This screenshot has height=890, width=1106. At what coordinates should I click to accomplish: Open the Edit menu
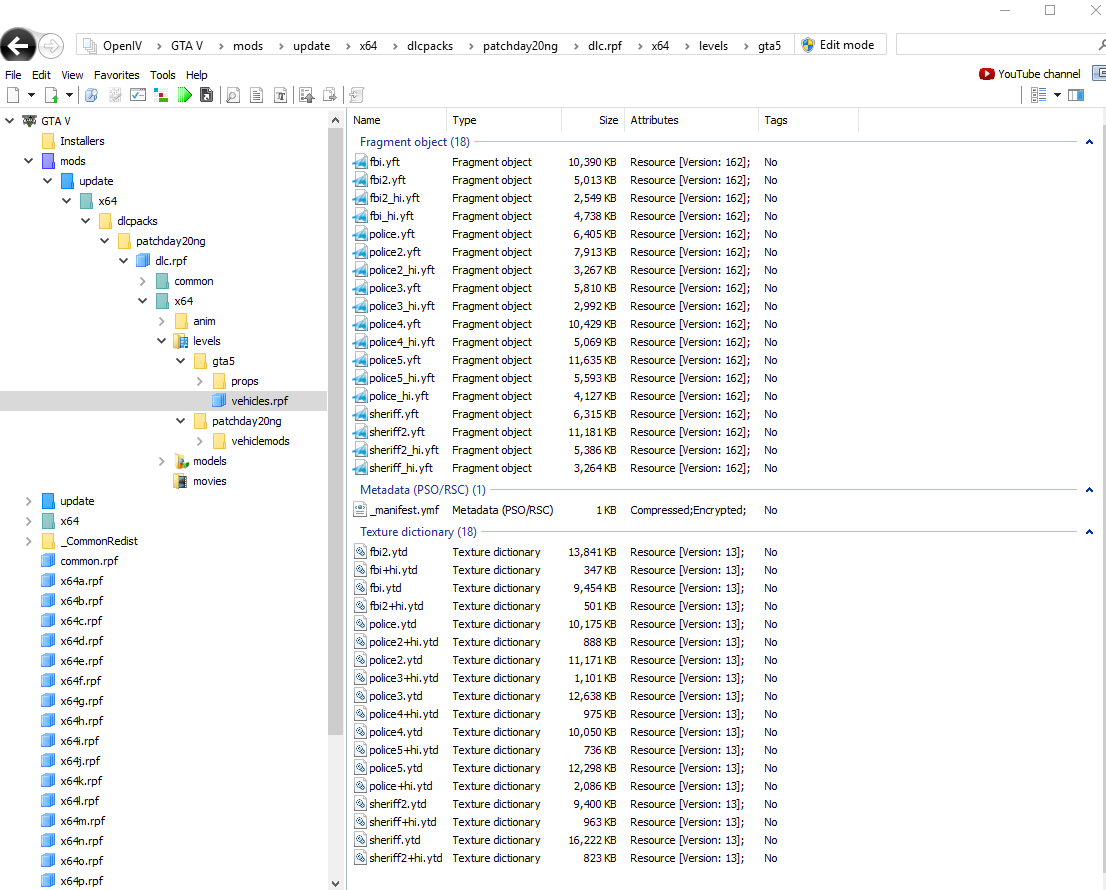41,75
